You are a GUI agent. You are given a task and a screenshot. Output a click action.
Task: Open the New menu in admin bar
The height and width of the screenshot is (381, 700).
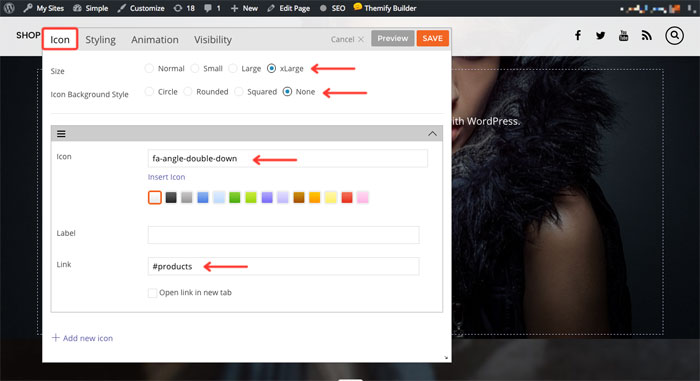point(244,8)
